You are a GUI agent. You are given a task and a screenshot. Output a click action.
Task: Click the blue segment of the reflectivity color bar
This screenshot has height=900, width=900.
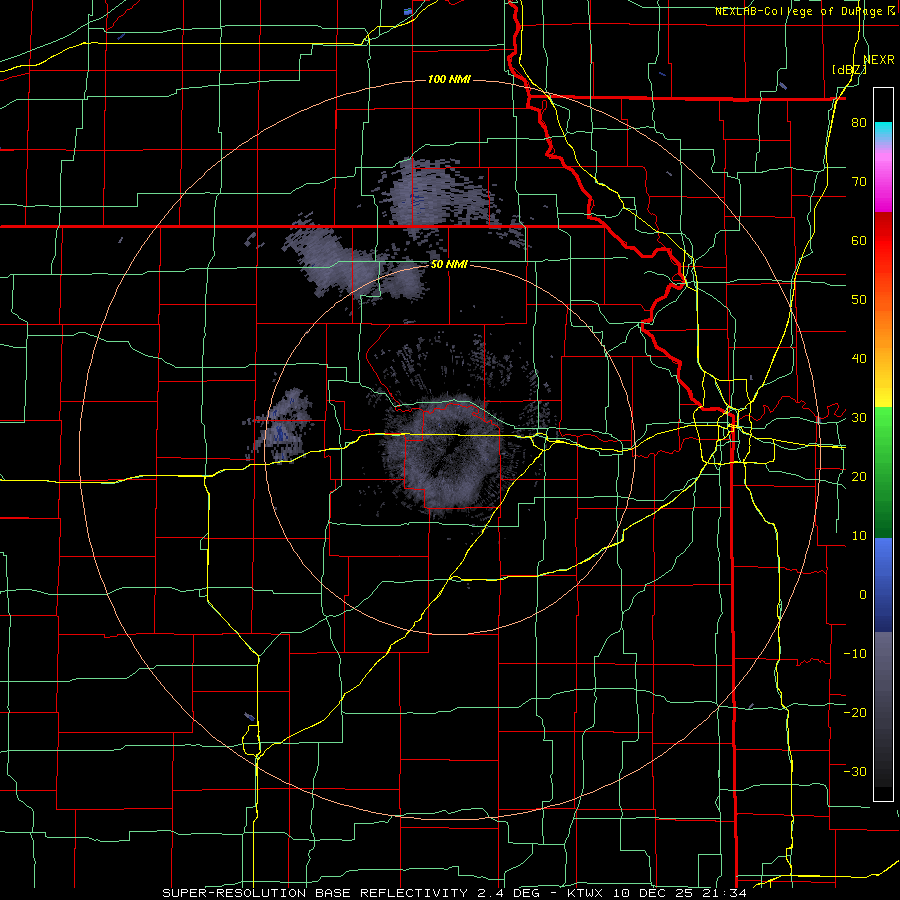click(x=883, y=584)
